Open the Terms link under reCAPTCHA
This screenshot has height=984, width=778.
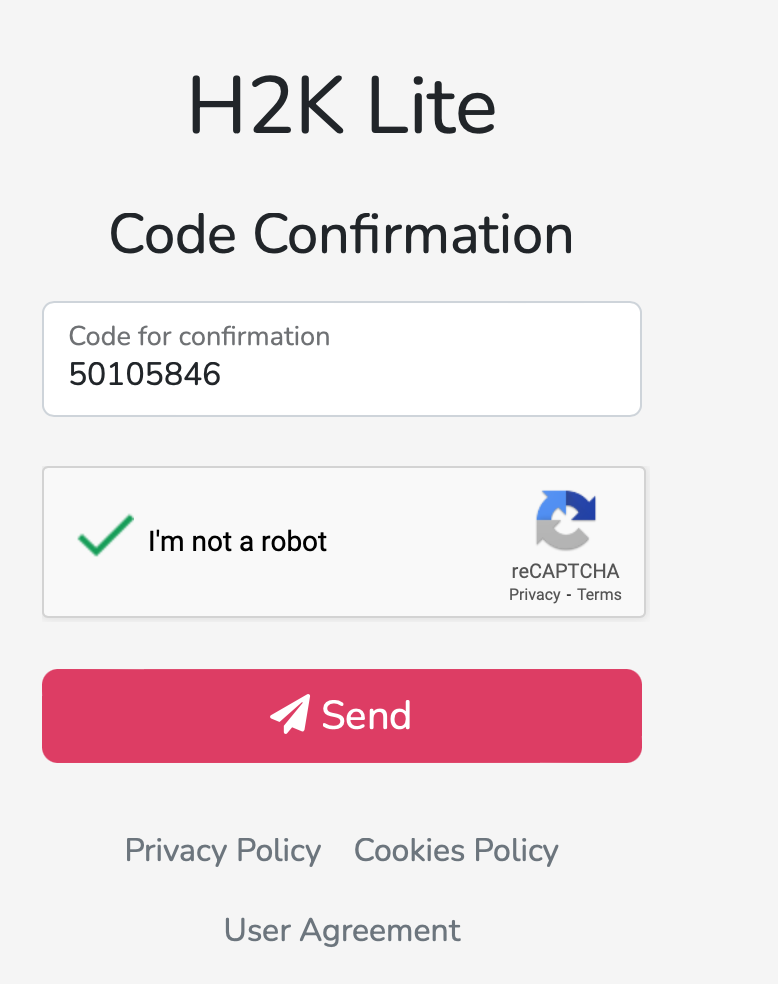599,594
